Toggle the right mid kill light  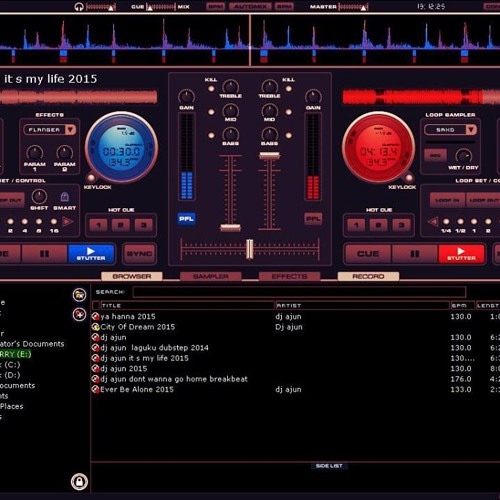point(289,112)
